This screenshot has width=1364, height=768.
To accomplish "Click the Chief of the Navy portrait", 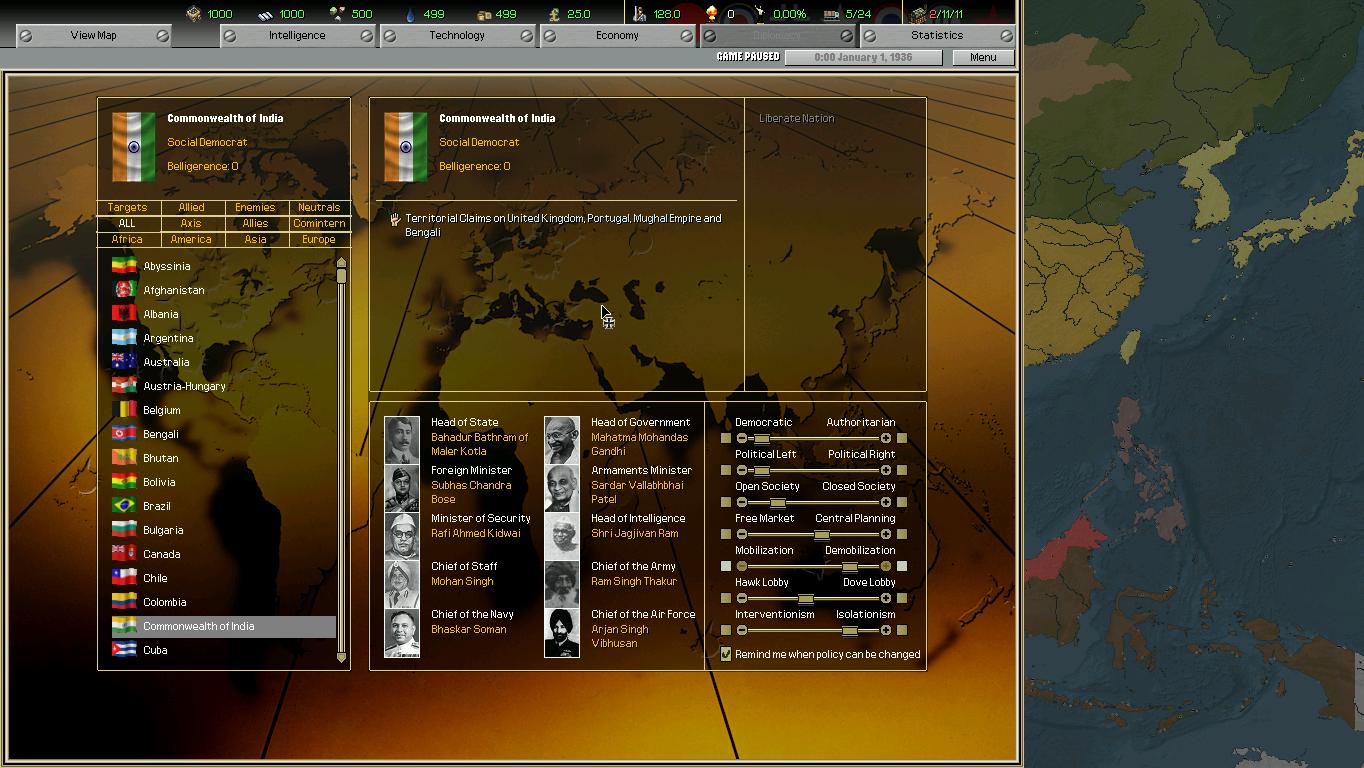I will pos(402,632).
